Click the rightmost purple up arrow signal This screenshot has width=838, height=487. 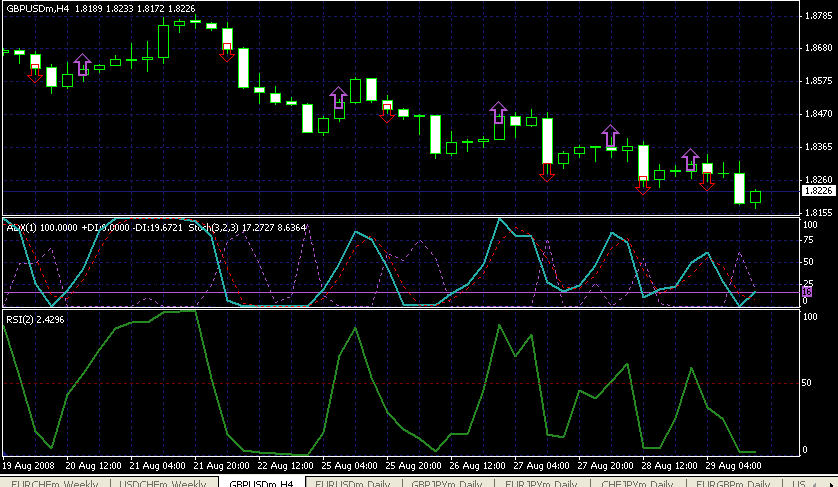click(690, 160)
